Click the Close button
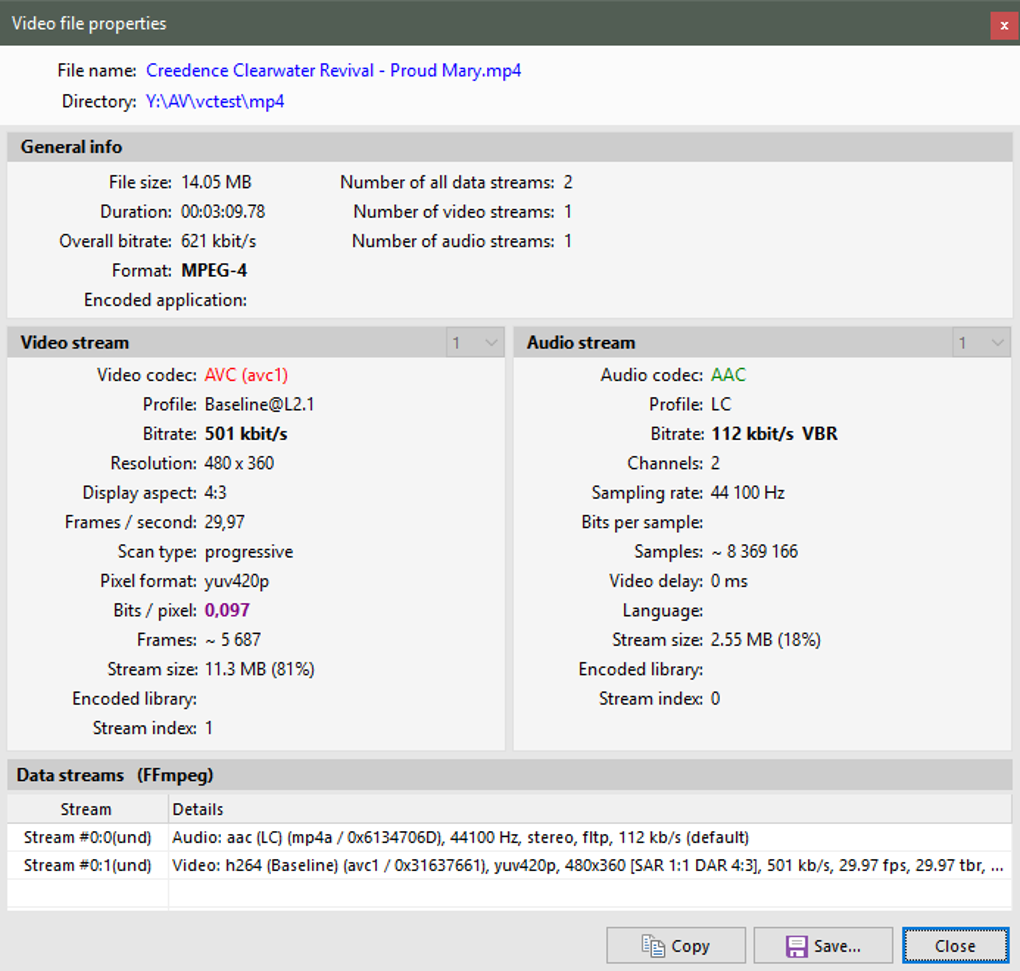Image resolution: width=1020 pixels, height=971 pixels. tap(955, 945)
